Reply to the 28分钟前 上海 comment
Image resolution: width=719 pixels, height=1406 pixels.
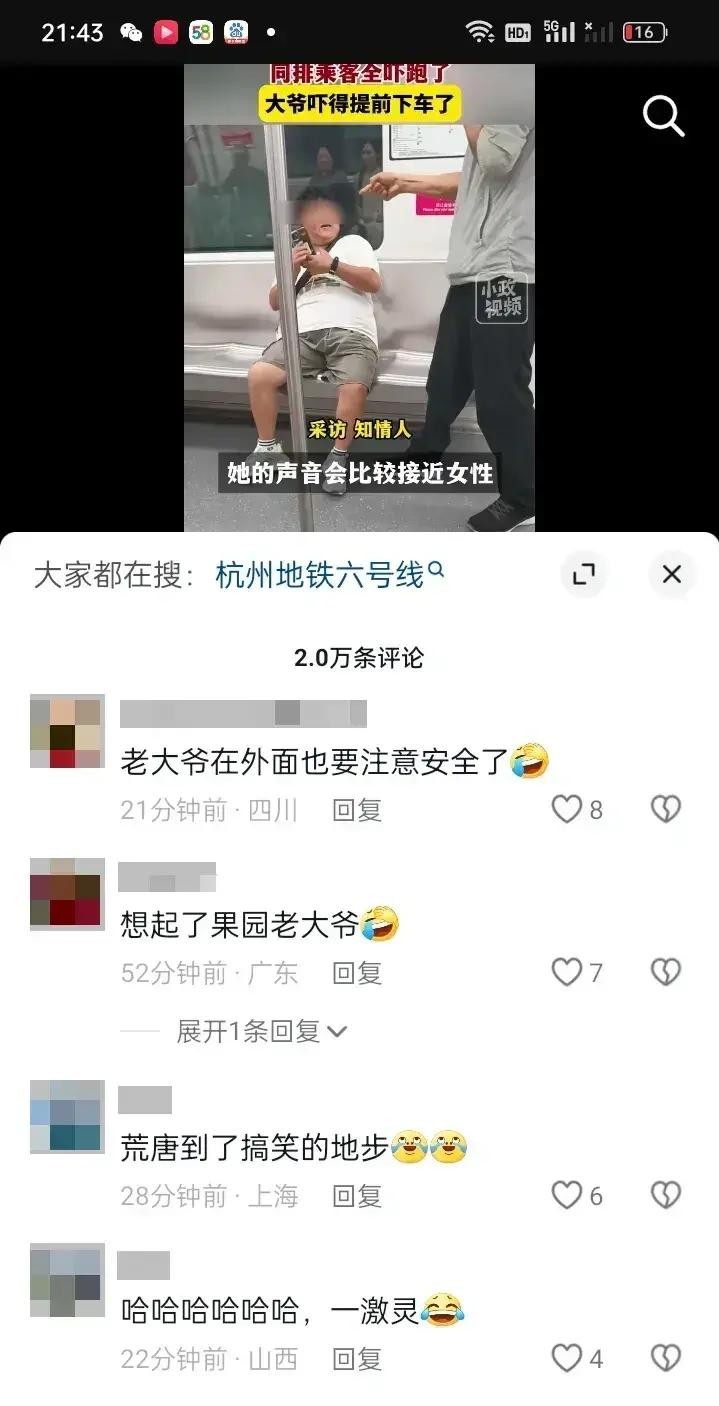tap(357, 1196)
